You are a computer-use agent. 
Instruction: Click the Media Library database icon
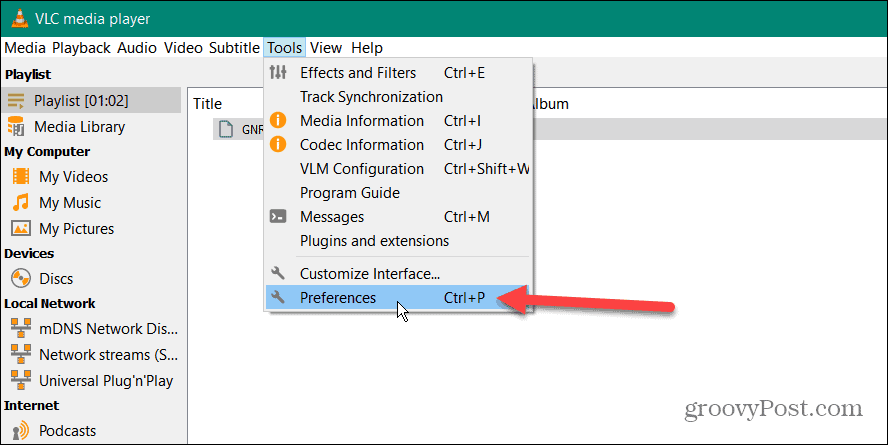point(16,127)
